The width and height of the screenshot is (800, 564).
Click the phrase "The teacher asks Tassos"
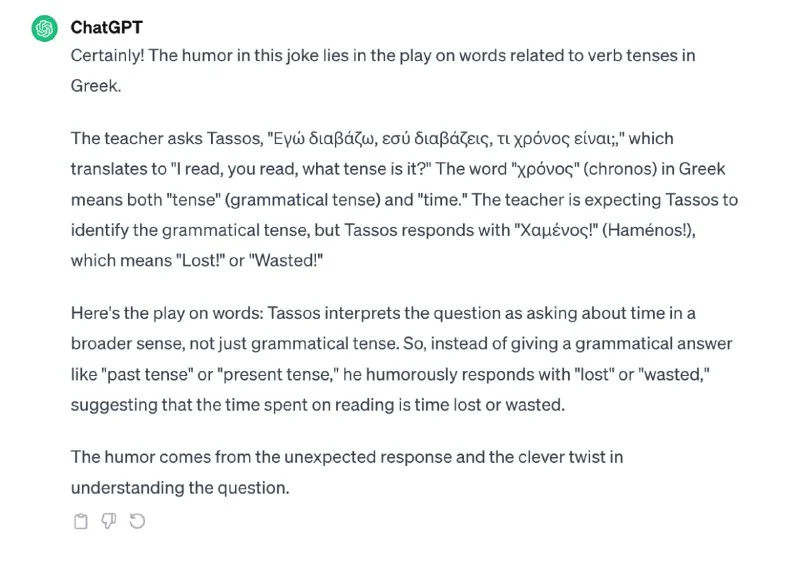click(x=160, y=138)
